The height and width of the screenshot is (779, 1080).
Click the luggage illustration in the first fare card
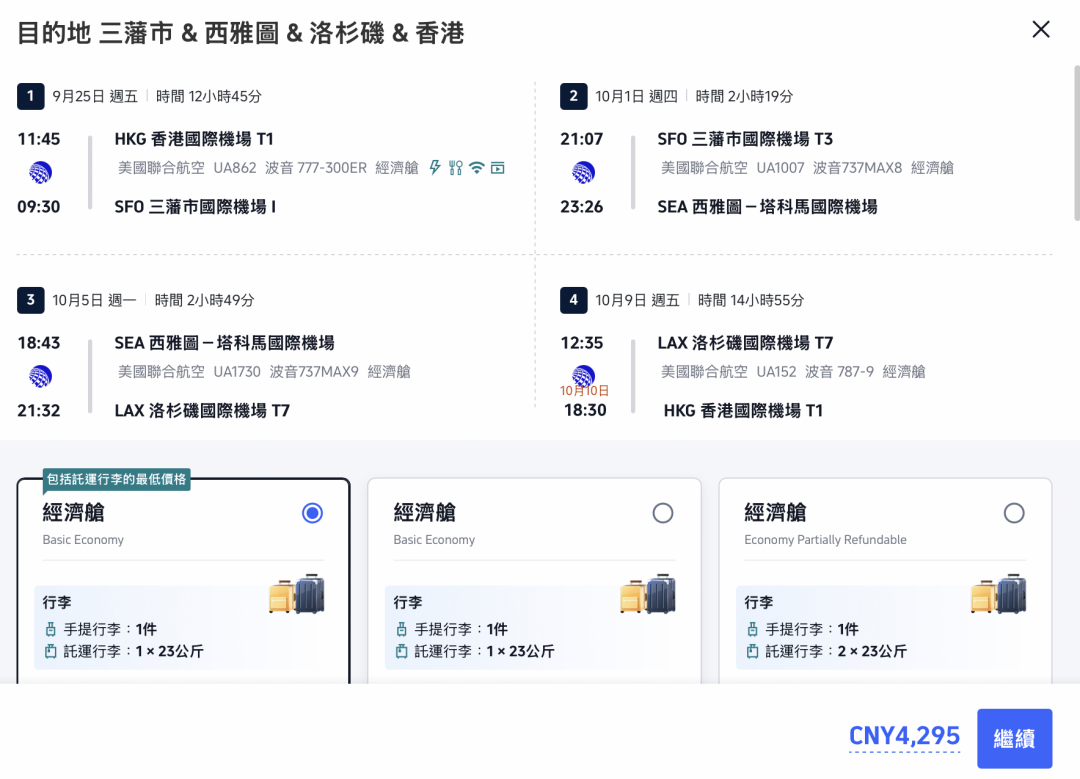pos(297,594)
